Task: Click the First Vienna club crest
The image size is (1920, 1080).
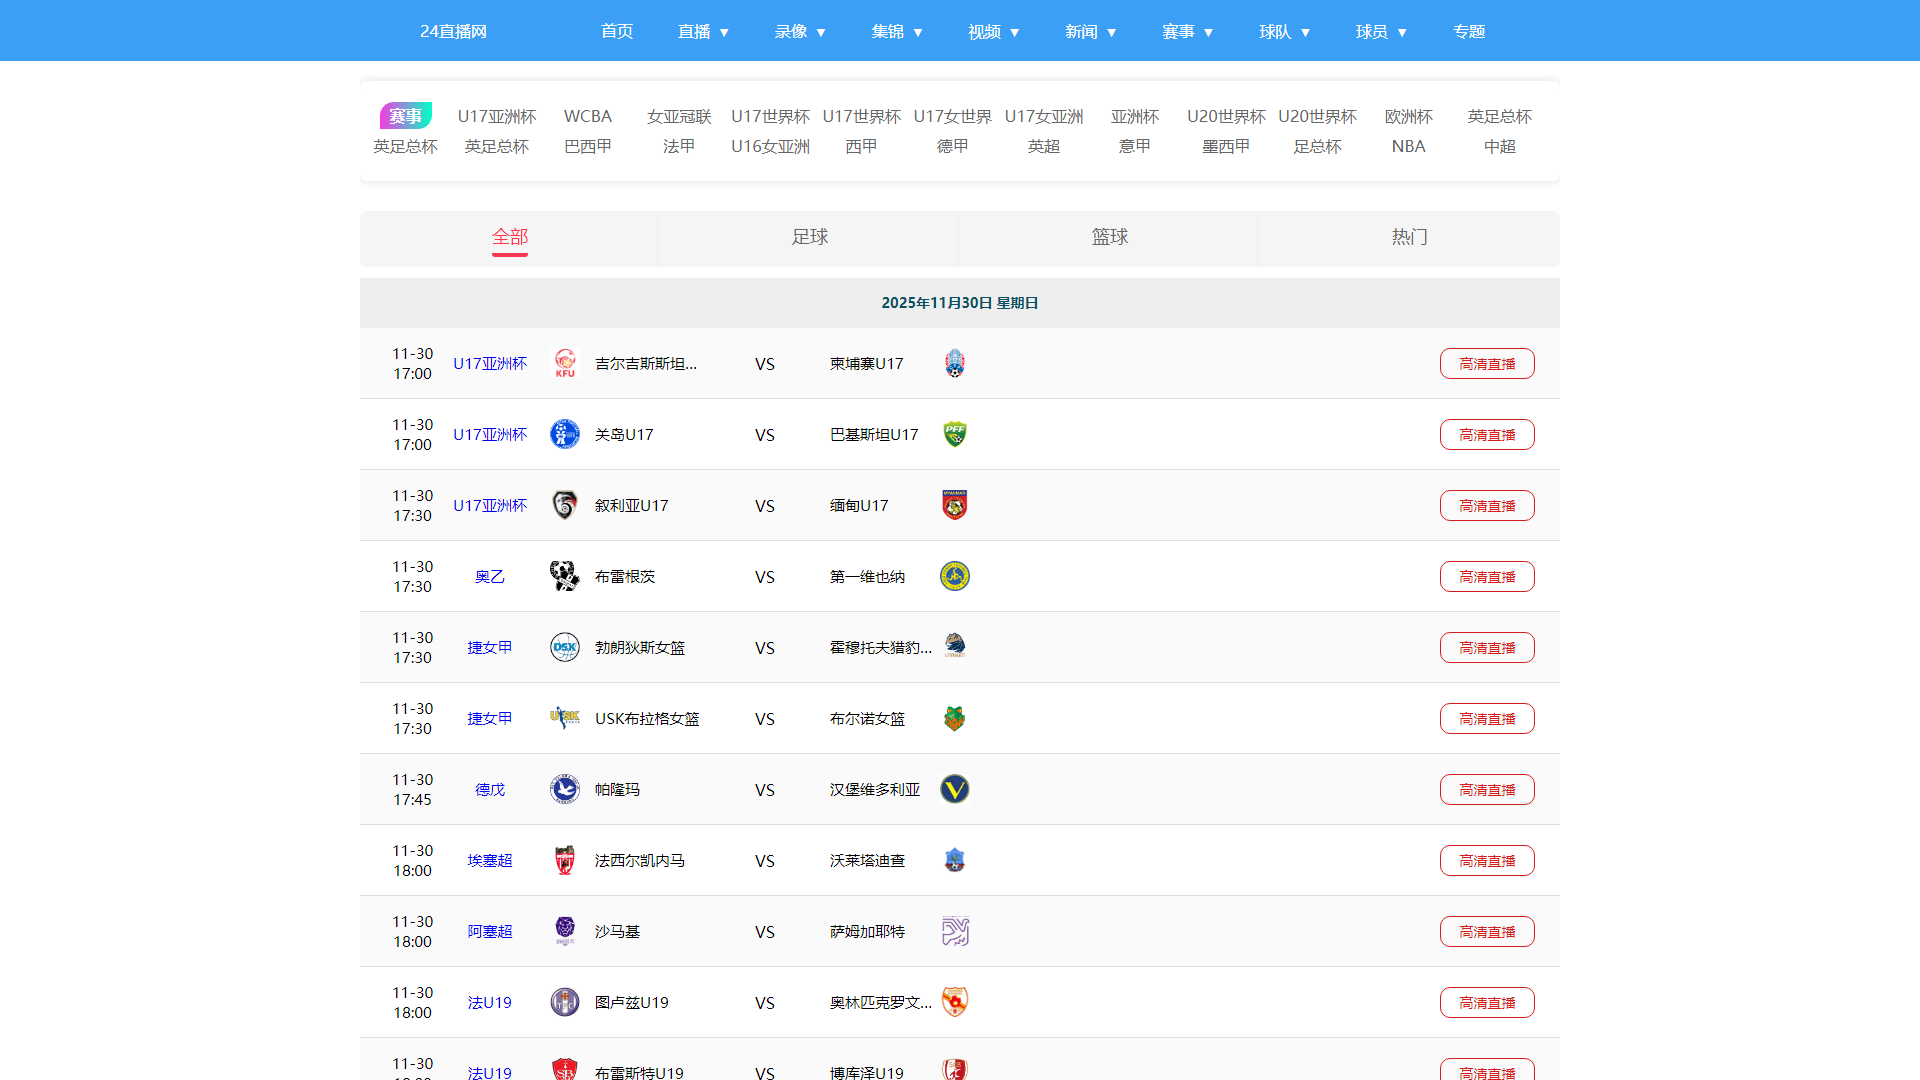Action: [x=955, y=576]
